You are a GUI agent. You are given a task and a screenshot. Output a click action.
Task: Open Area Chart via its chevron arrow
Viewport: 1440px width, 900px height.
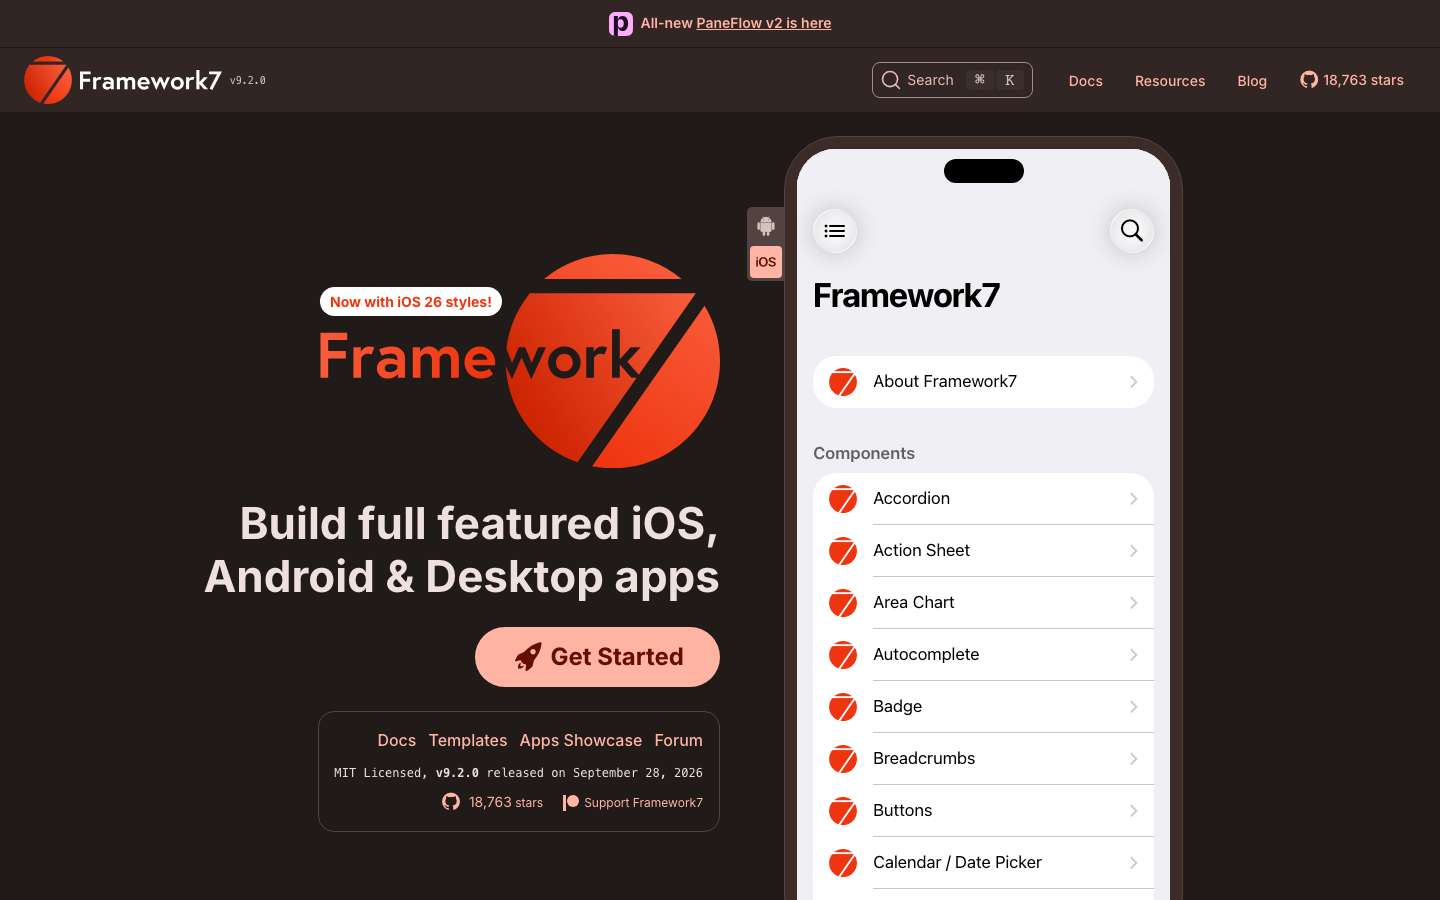pos(1133,603)
